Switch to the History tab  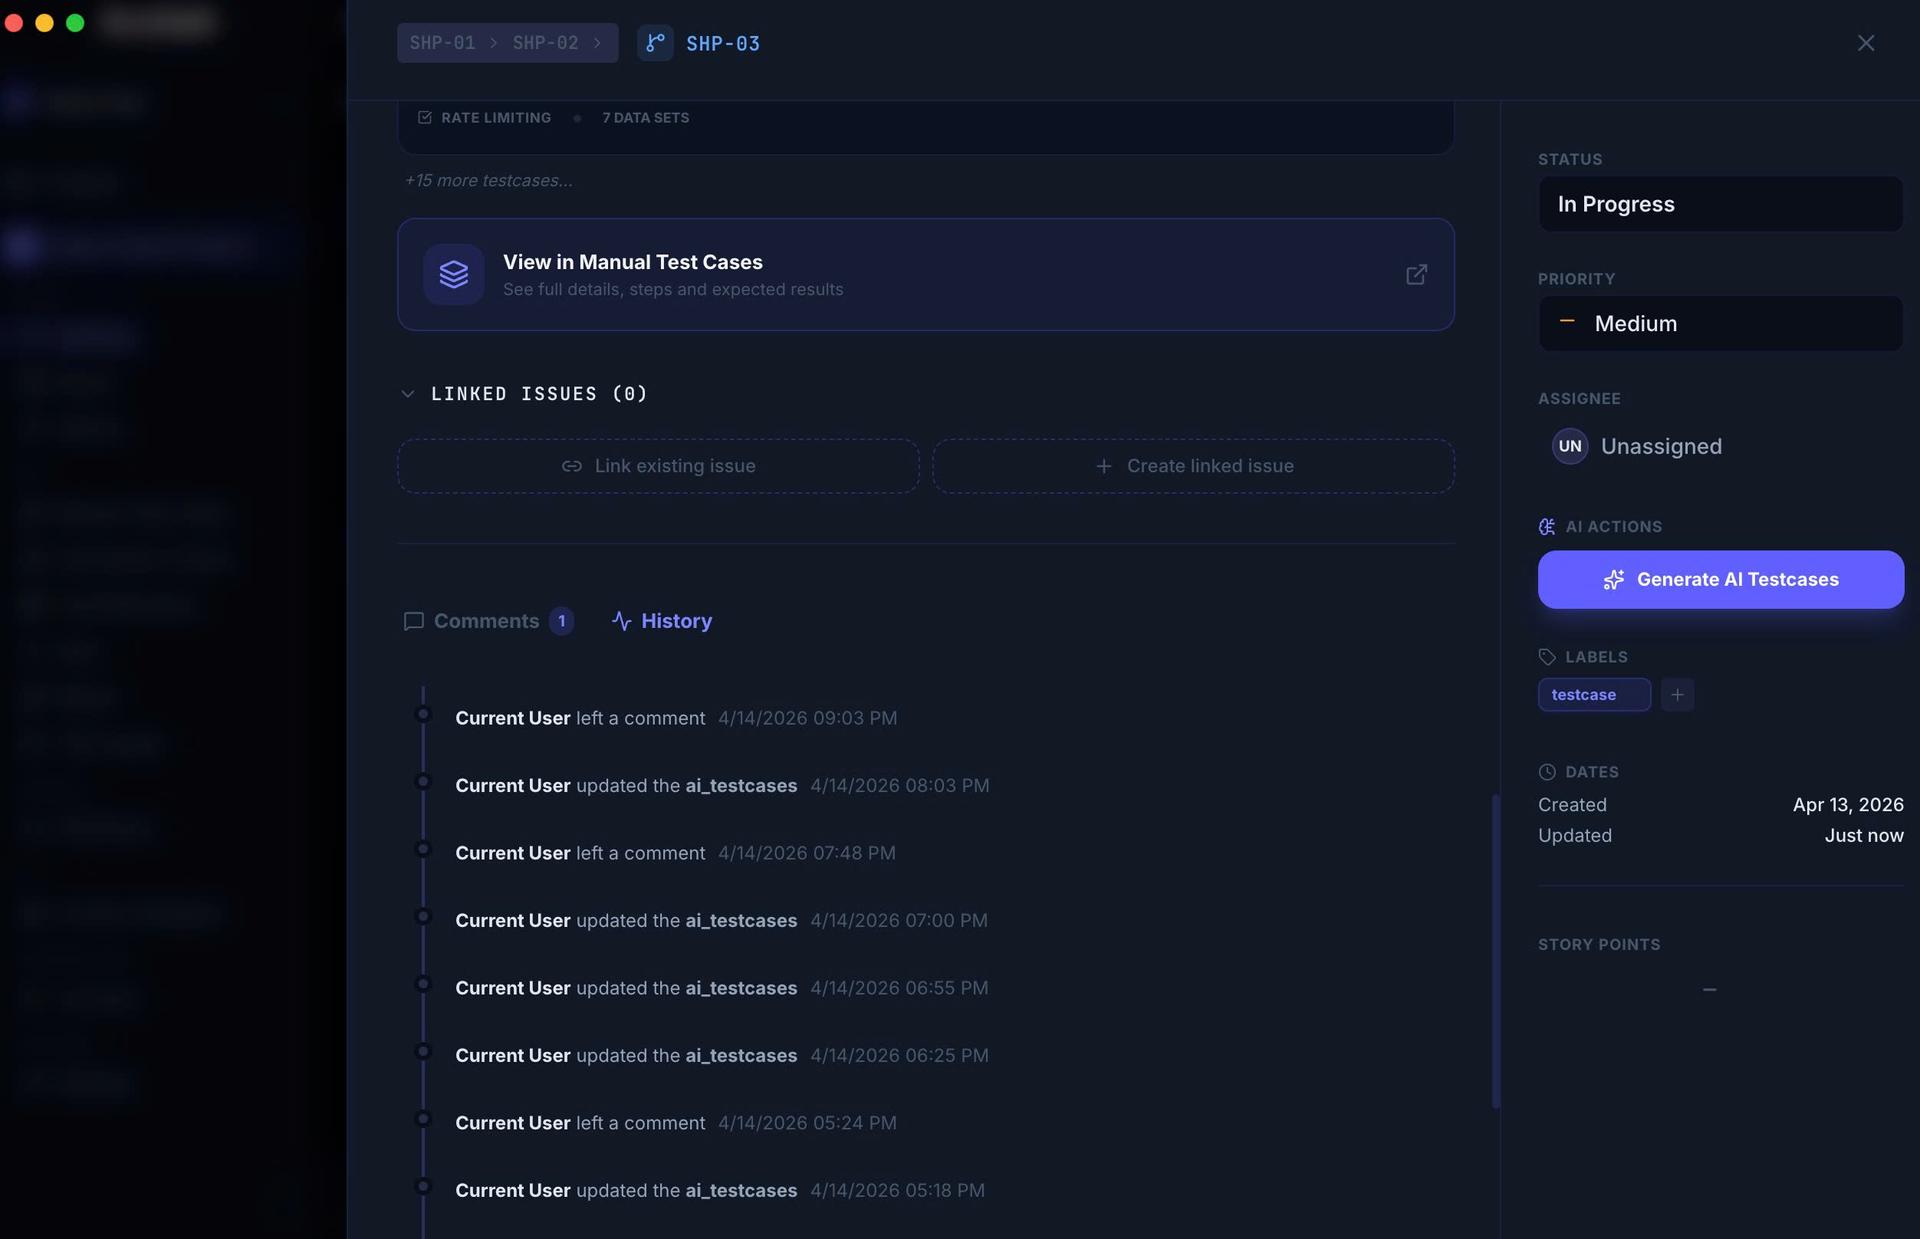662,621
